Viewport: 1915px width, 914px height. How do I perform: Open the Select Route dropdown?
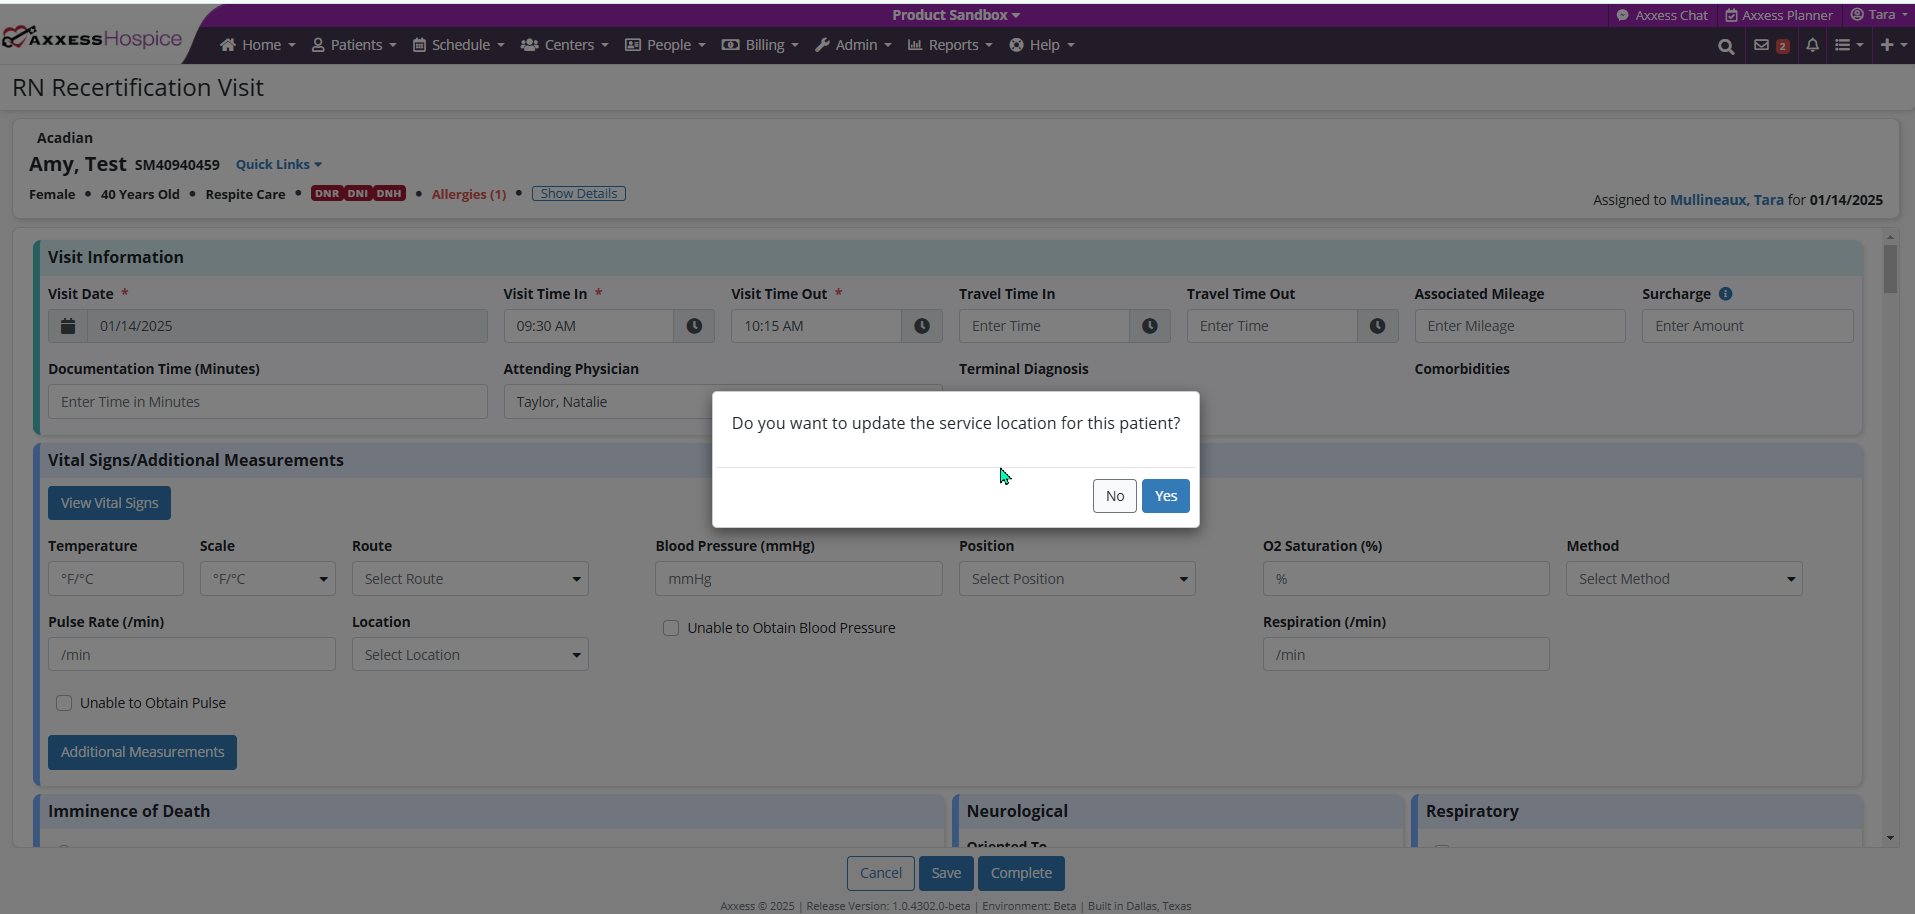click(470, 579)
